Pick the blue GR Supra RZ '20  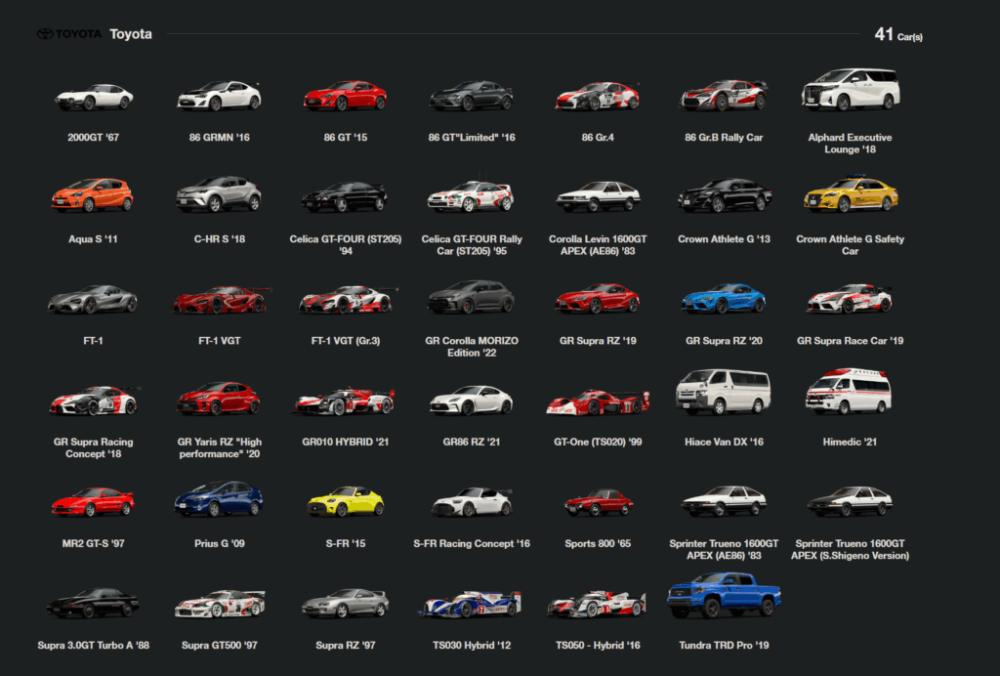coord(723,298)
